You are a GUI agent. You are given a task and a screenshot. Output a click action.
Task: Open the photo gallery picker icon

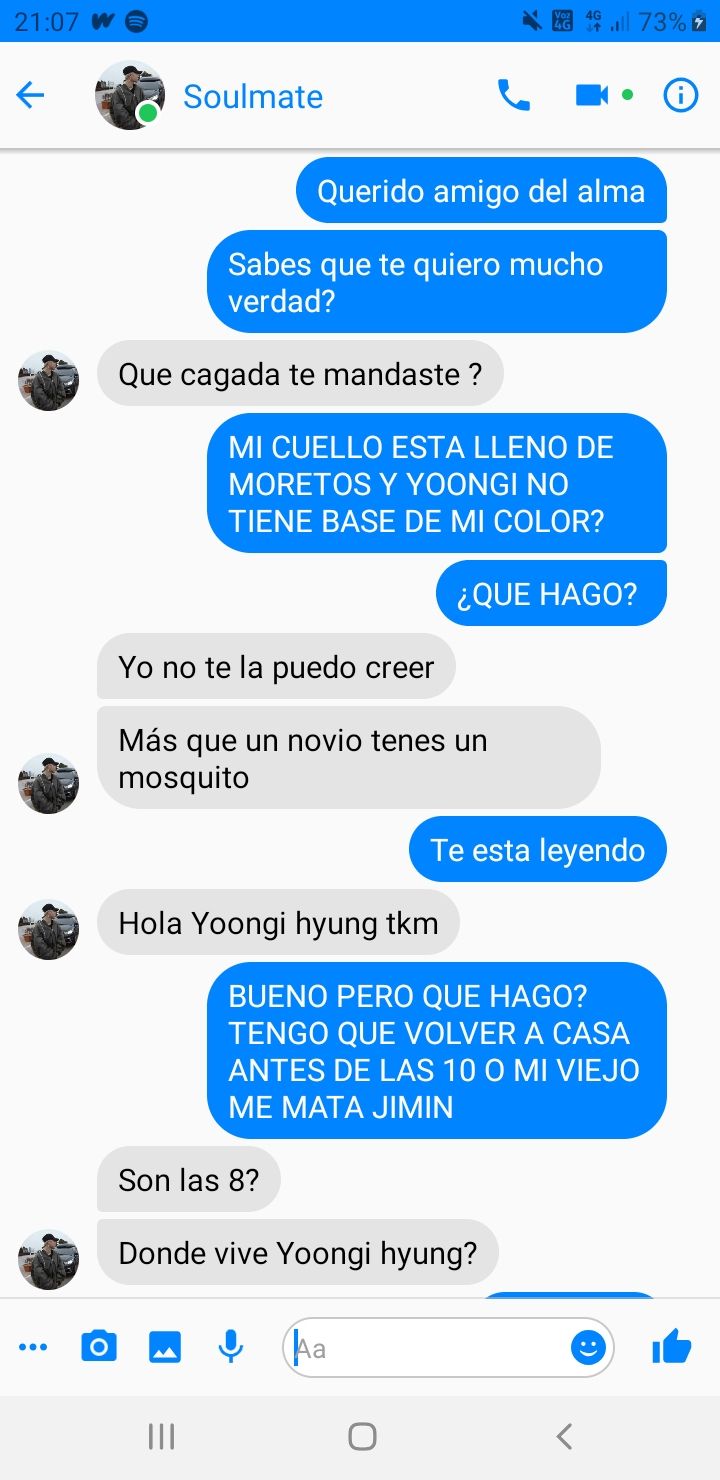pos(165,1348)
